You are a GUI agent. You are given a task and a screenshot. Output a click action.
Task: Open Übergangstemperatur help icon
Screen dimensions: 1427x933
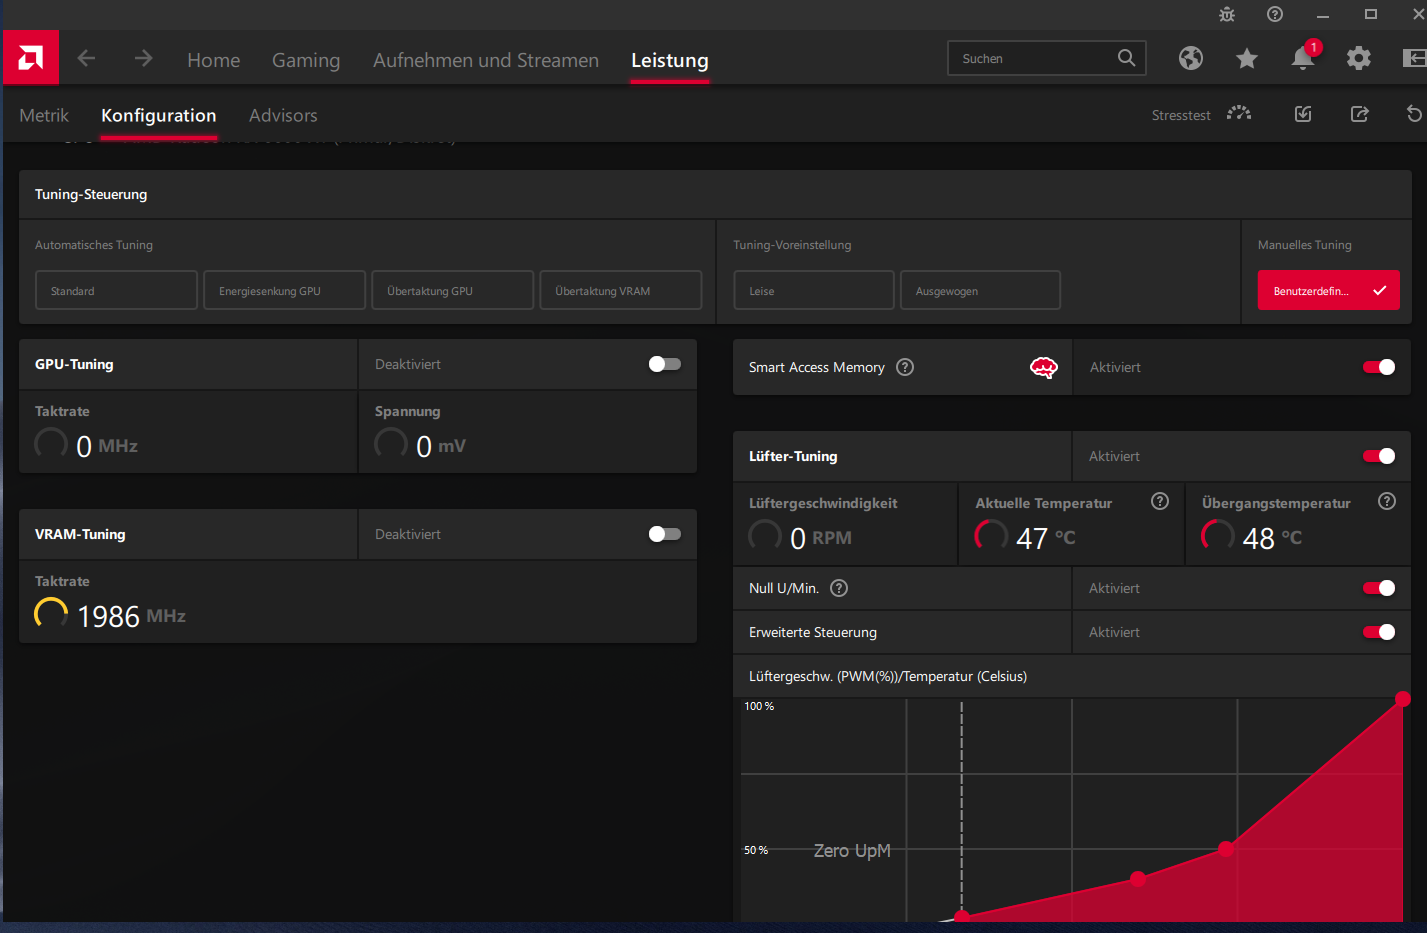click(x=1387, y=501)
